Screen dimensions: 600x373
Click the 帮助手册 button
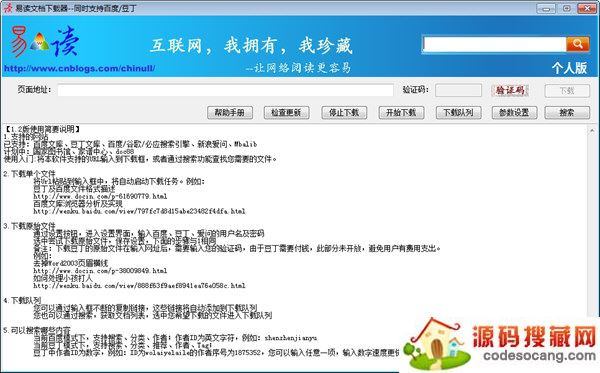click(x=230, y=112)
